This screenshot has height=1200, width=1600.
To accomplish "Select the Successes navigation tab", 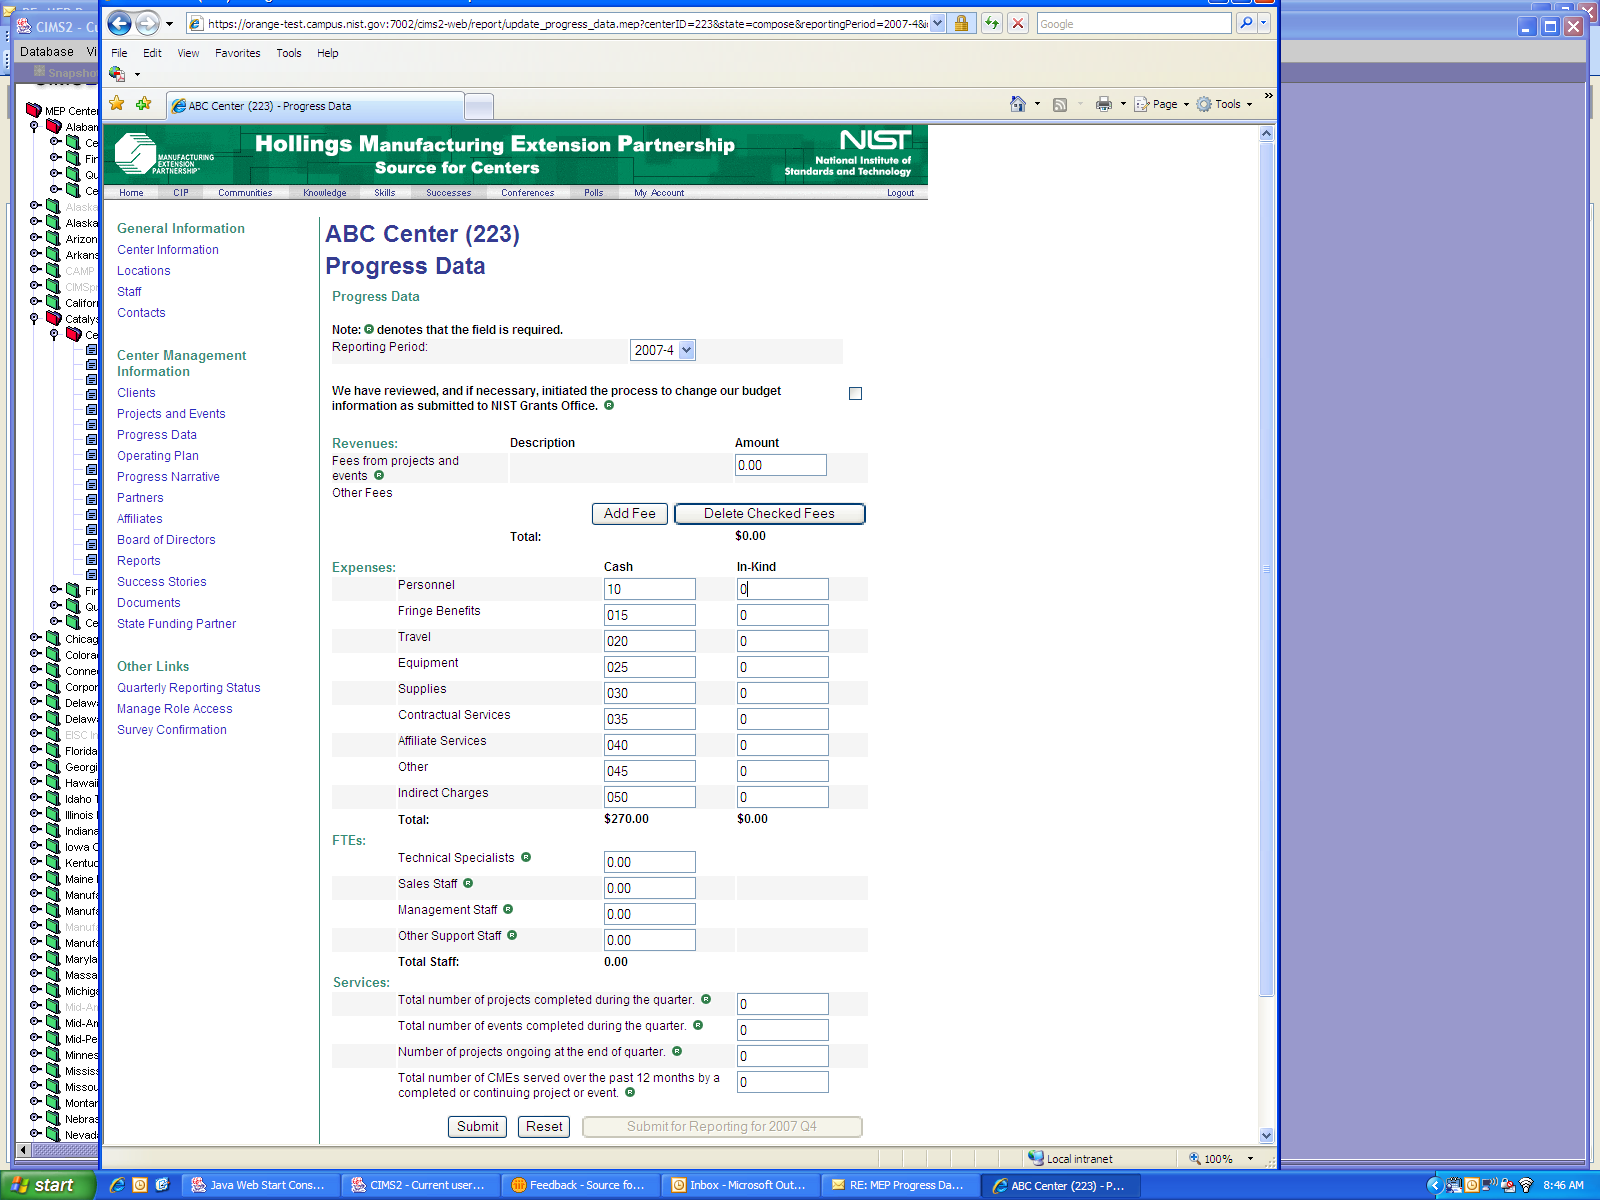I will tap(448, 193).
